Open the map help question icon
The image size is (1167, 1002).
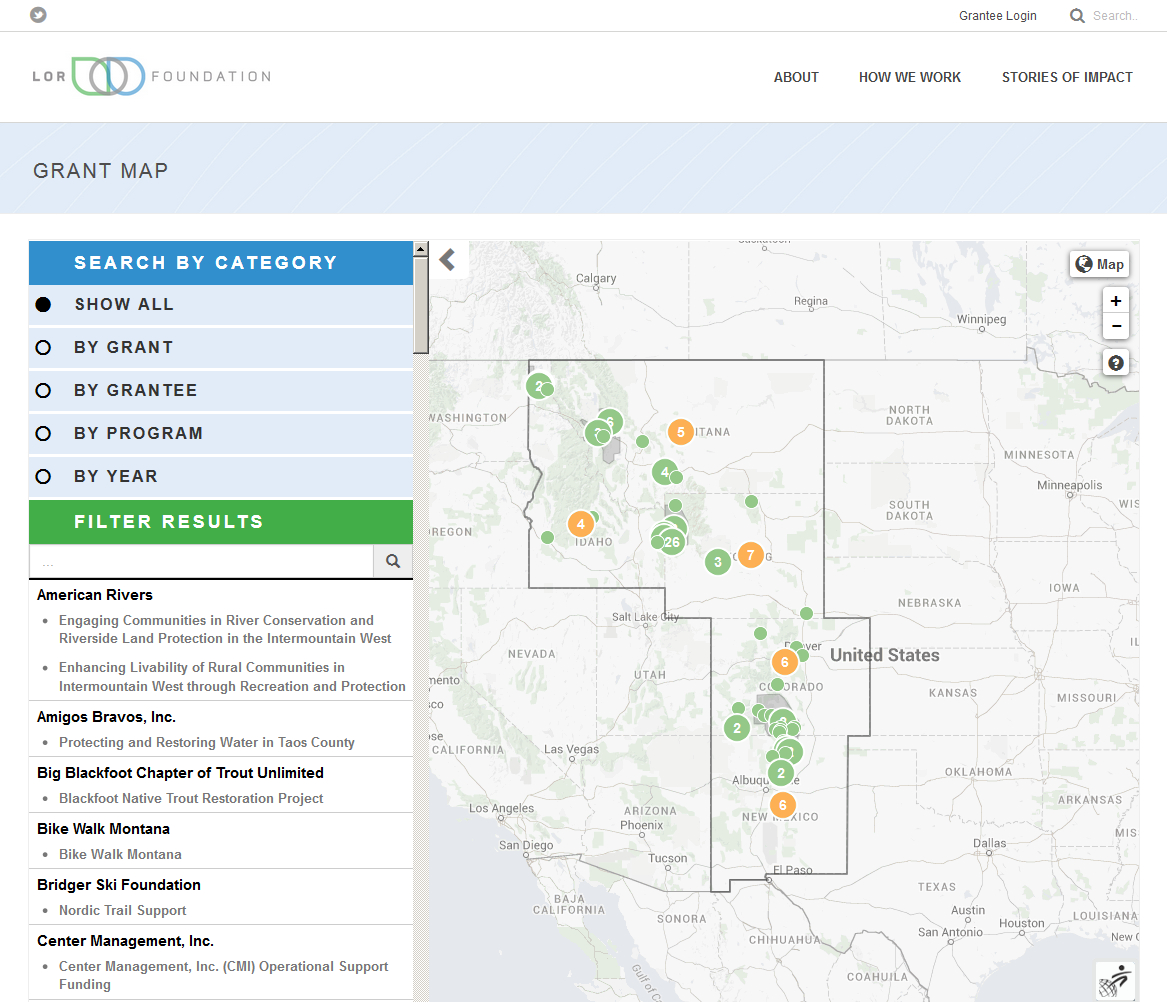coord(1116,363)
